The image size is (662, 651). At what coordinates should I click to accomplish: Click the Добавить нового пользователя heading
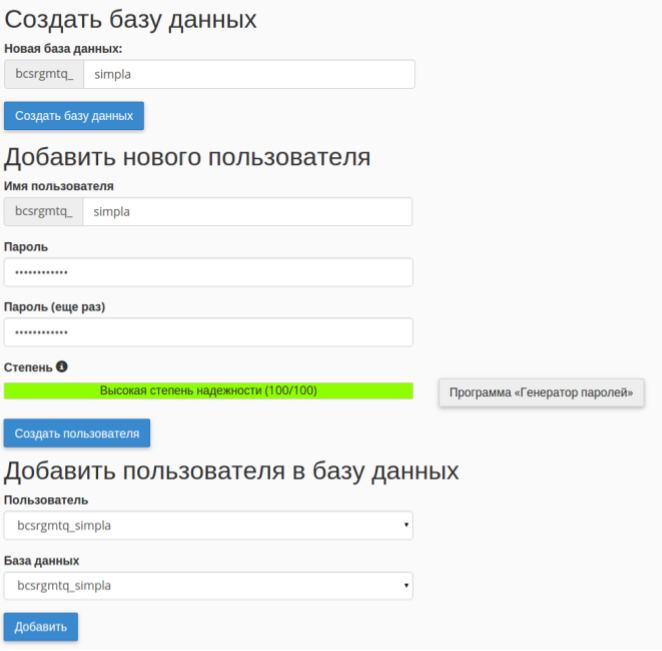(187, 157)
